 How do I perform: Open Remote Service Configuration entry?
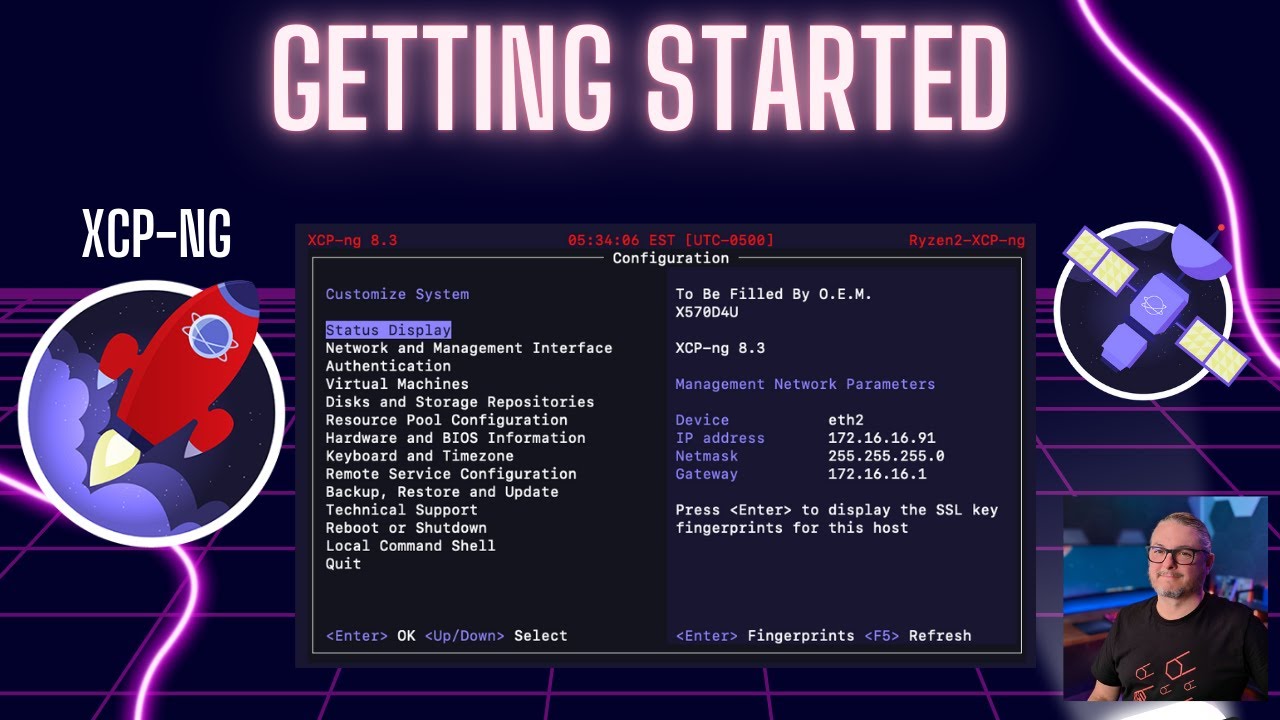pyautogui.click(x=451, y=474)
